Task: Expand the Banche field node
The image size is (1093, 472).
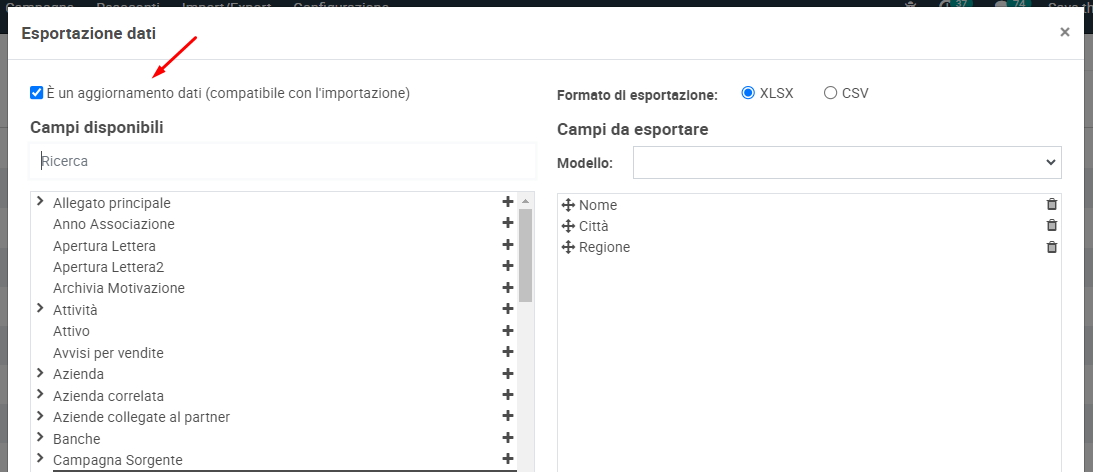Action: (x=40, y=438)
